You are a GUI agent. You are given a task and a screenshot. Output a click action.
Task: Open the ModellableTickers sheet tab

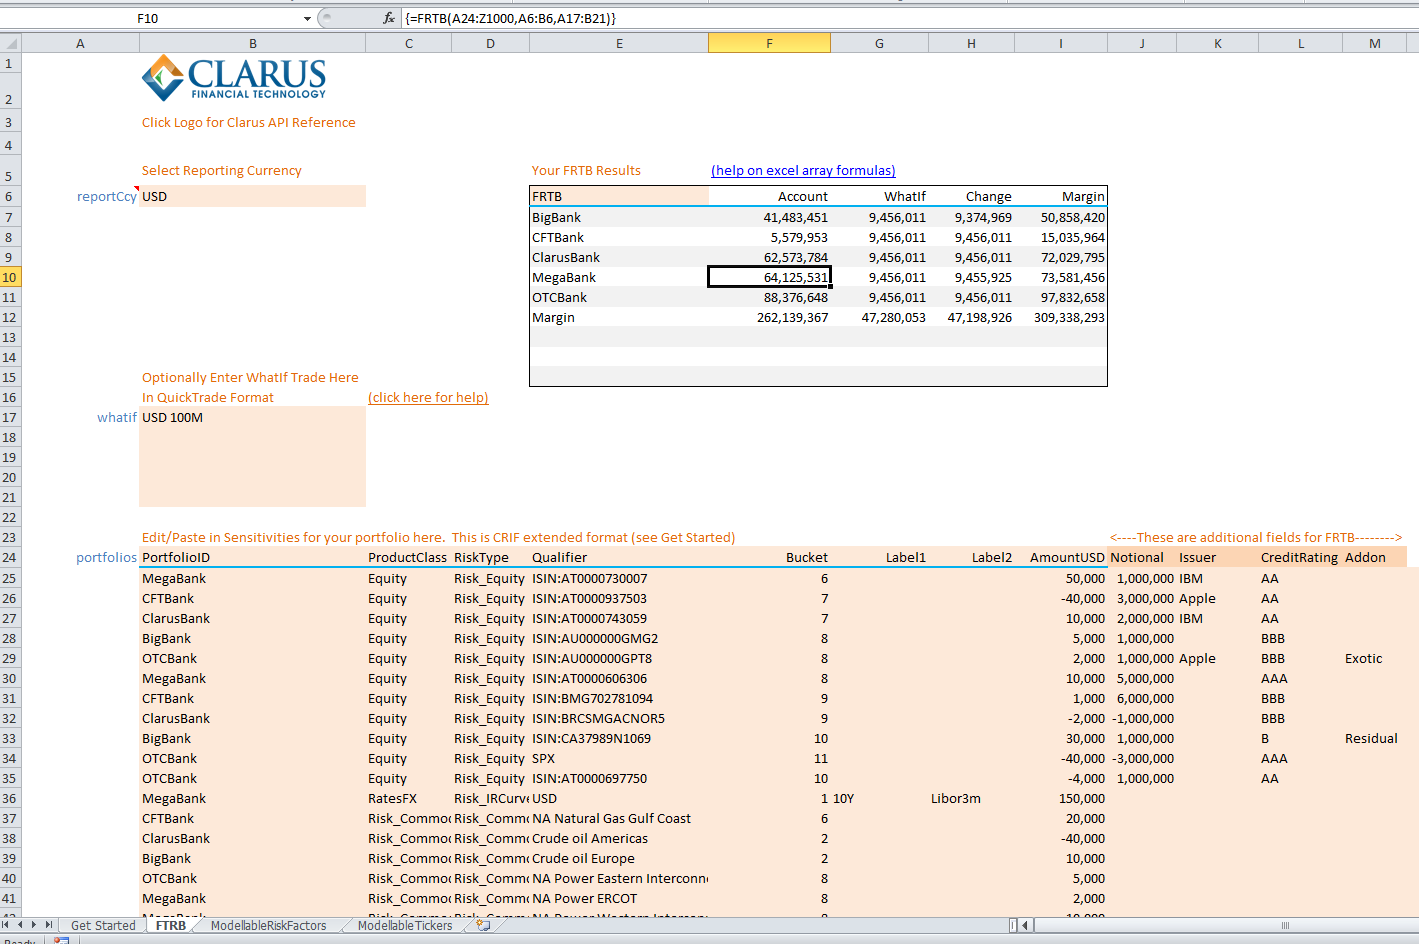point(405,925)
